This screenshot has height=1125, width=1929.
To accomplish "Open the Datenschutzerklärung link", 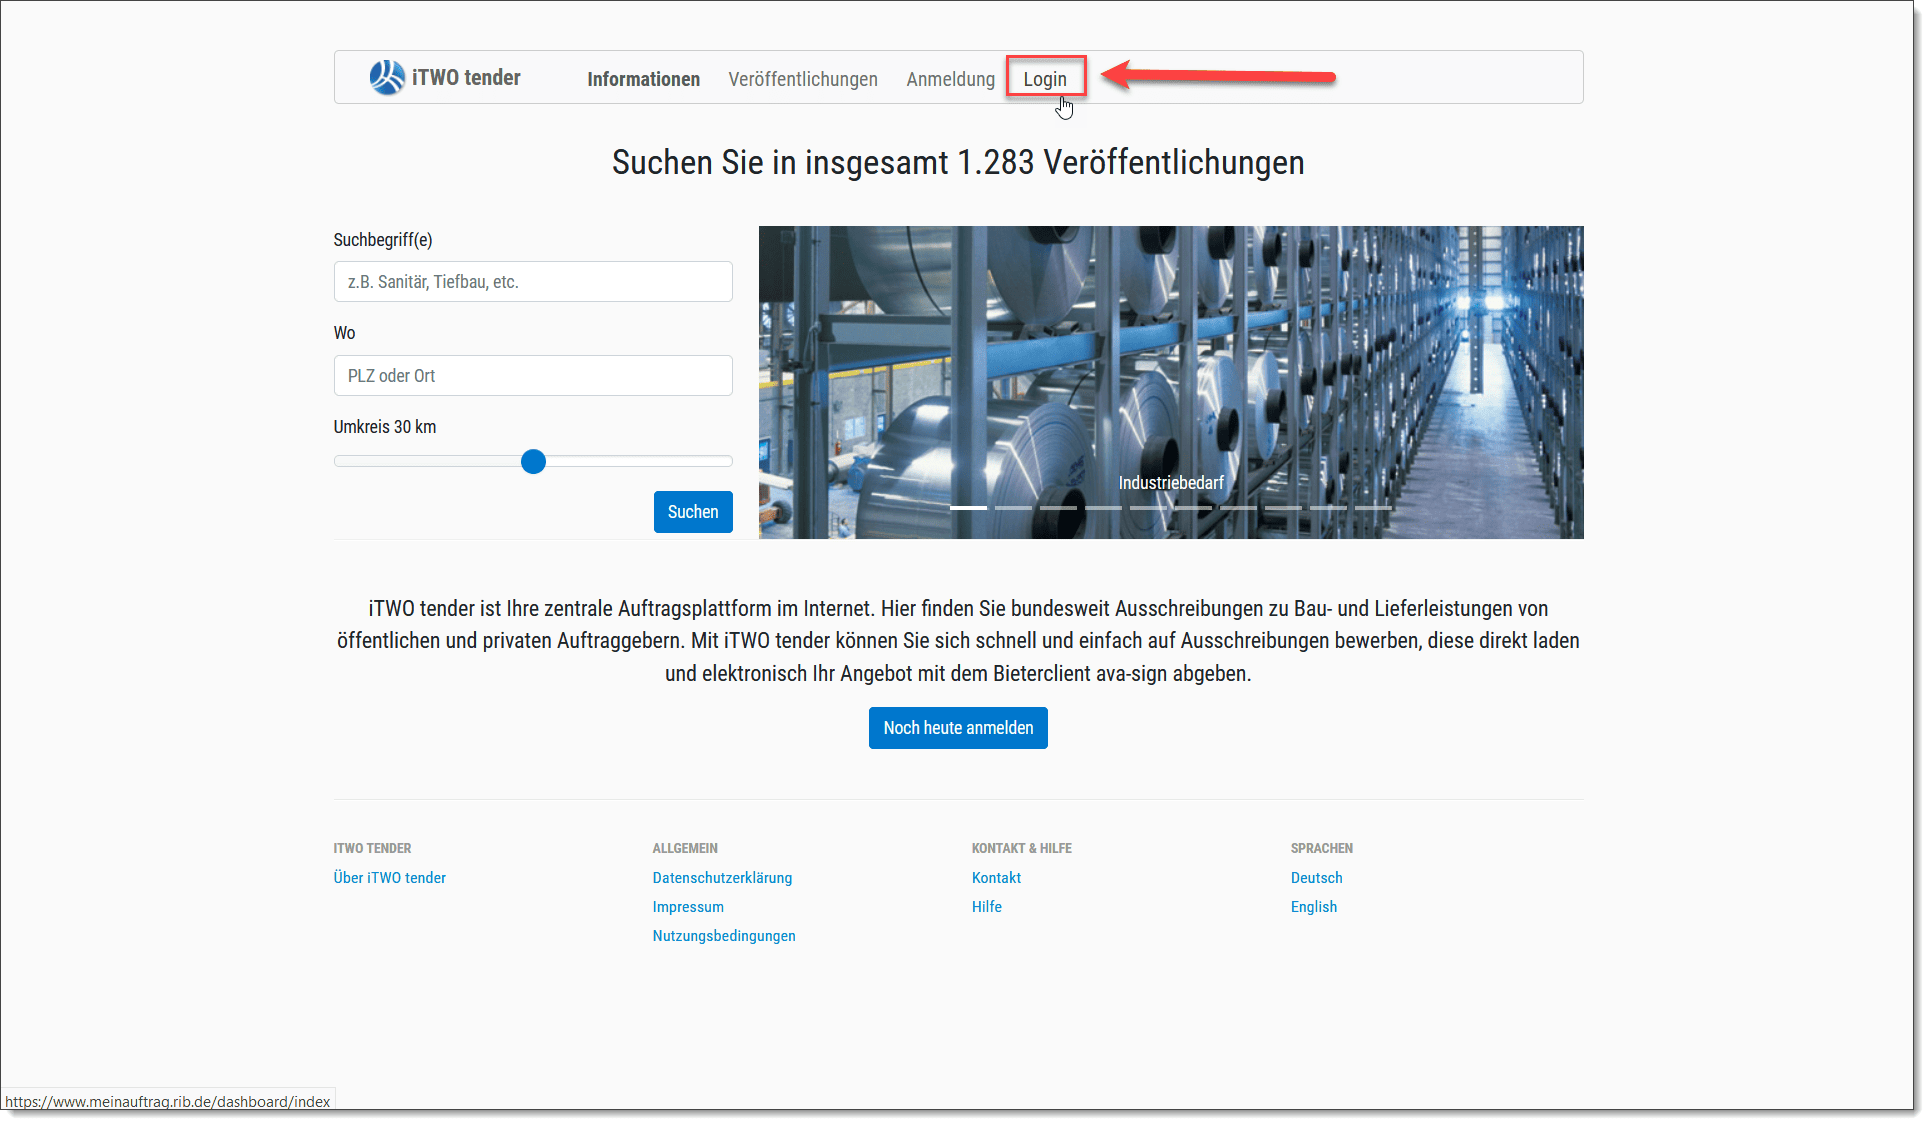I will pos(722,878).
